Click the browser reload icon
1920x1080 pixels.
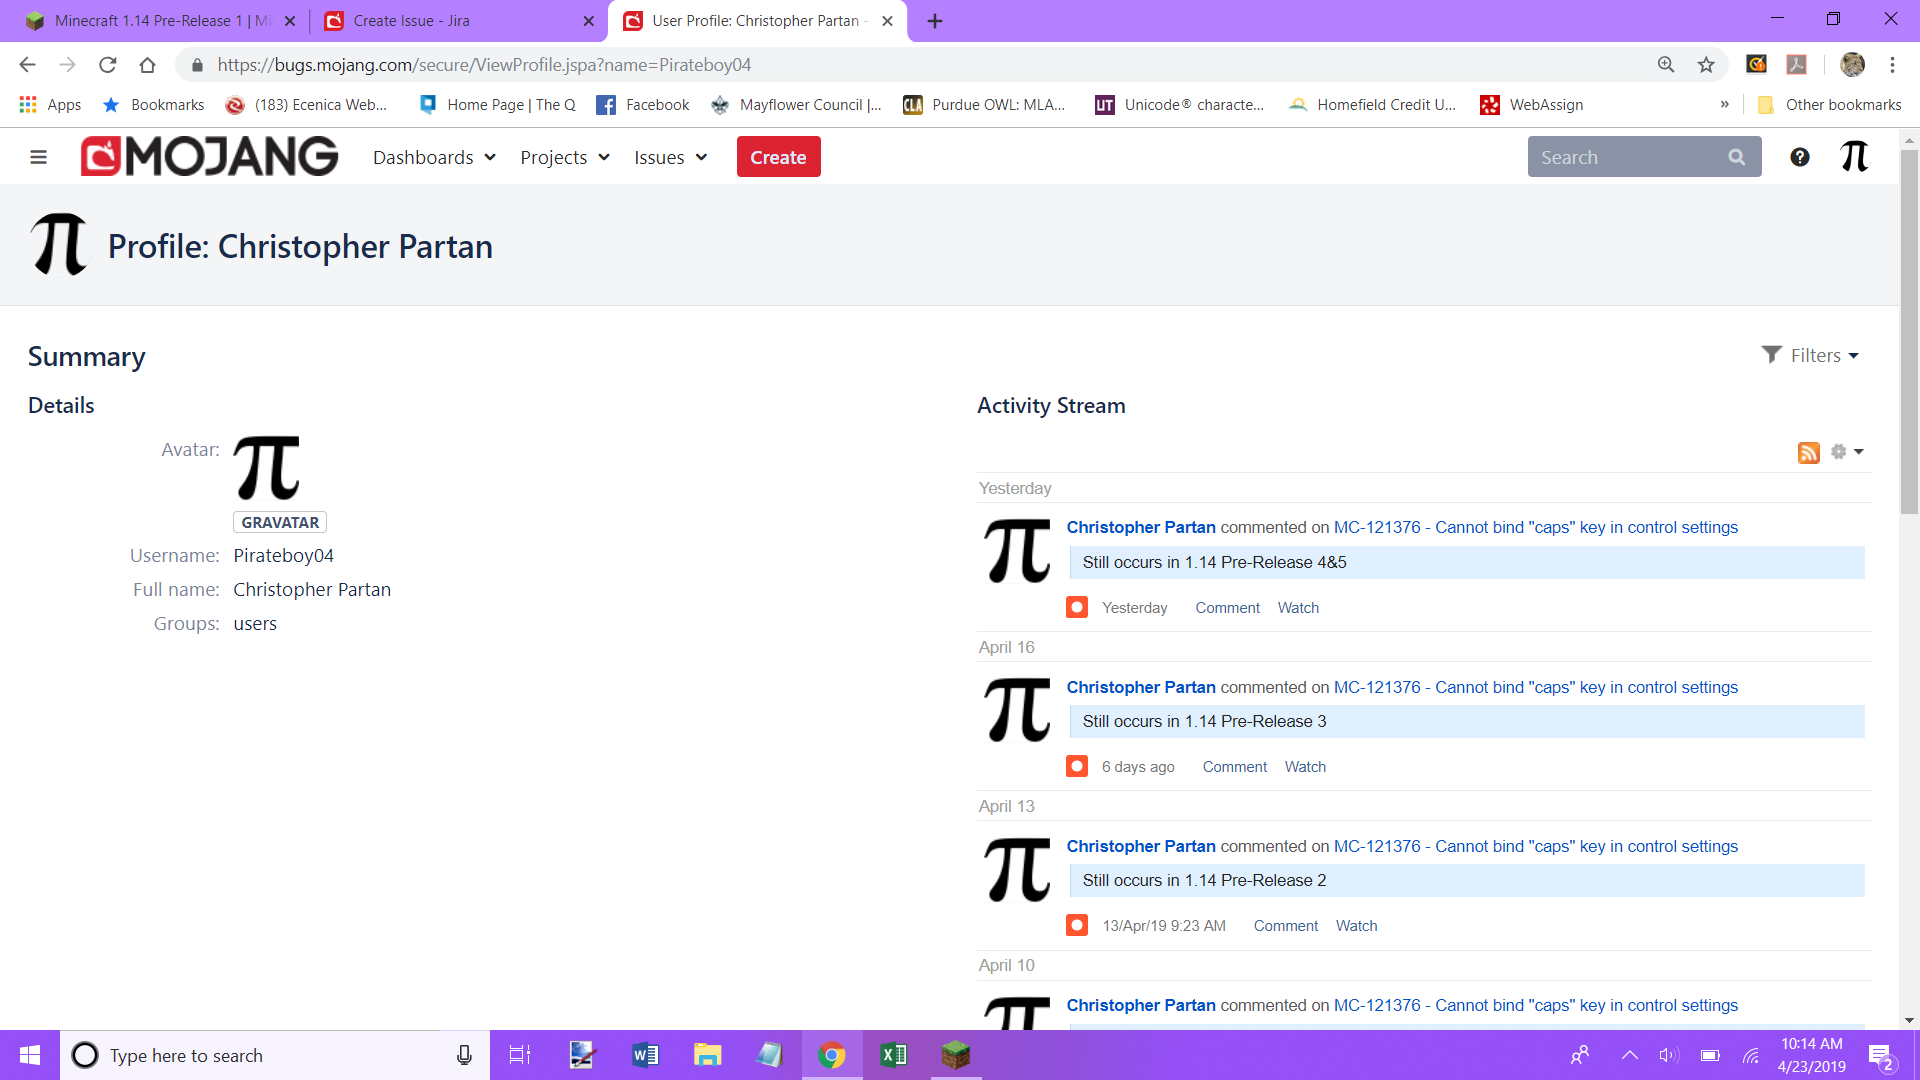[108, 65]
